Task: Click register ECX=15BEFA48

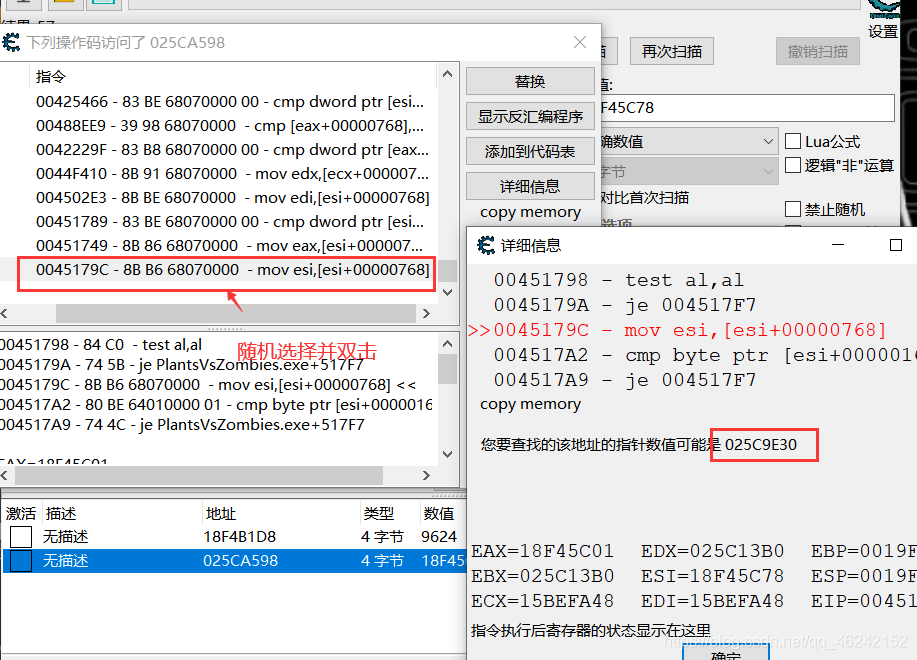Action: 542,601
